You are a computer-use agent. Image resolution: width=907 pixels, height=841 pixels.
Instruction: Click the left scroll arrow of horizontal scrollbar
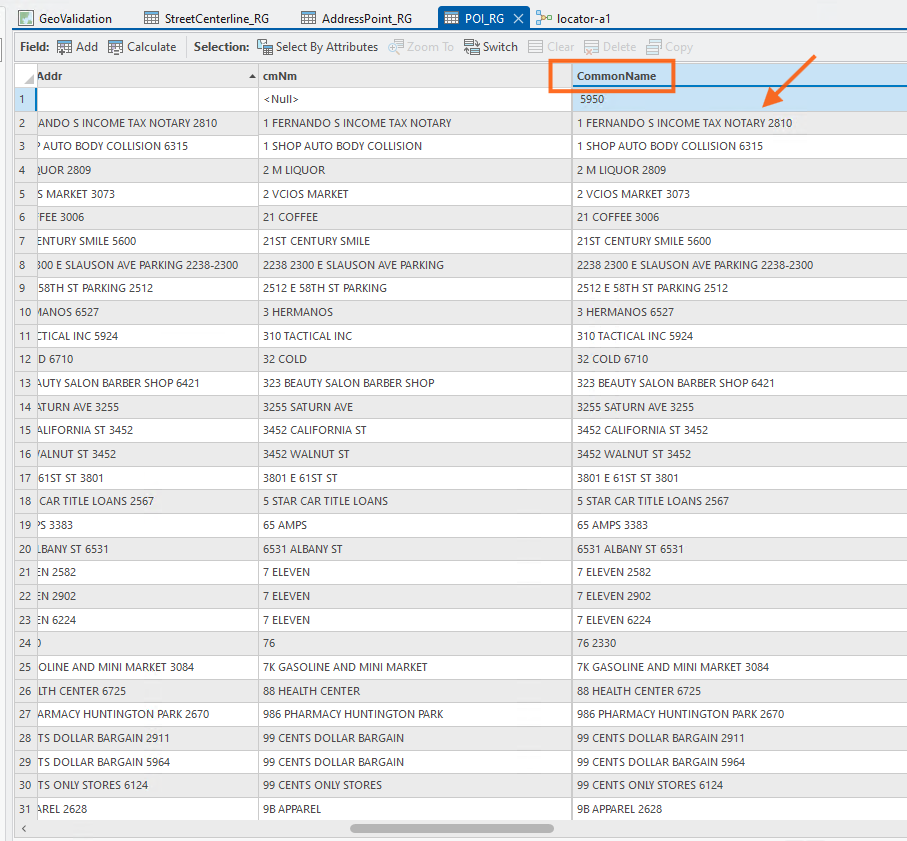23,828
